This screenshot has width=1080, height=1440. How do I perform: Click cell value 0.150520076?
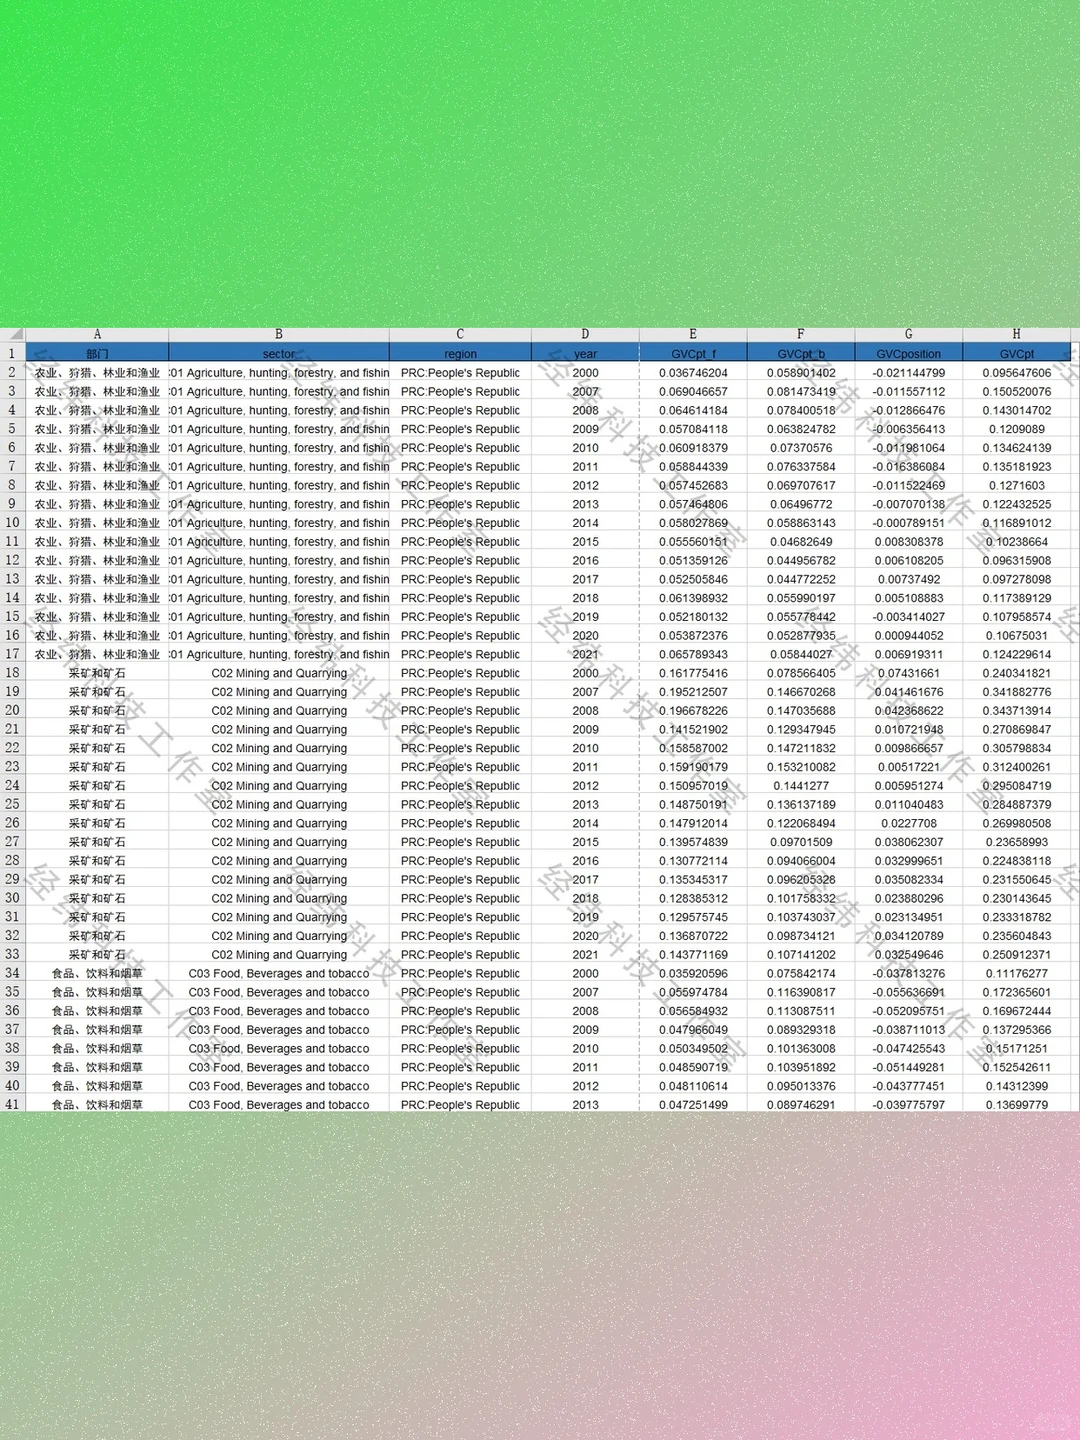1017,391
